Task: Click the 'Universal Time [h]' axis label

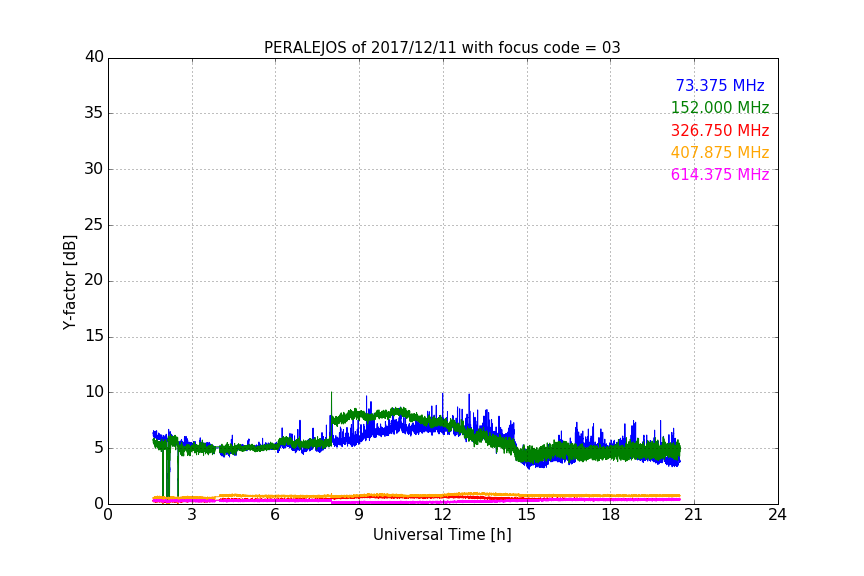Action: point(442,535)
